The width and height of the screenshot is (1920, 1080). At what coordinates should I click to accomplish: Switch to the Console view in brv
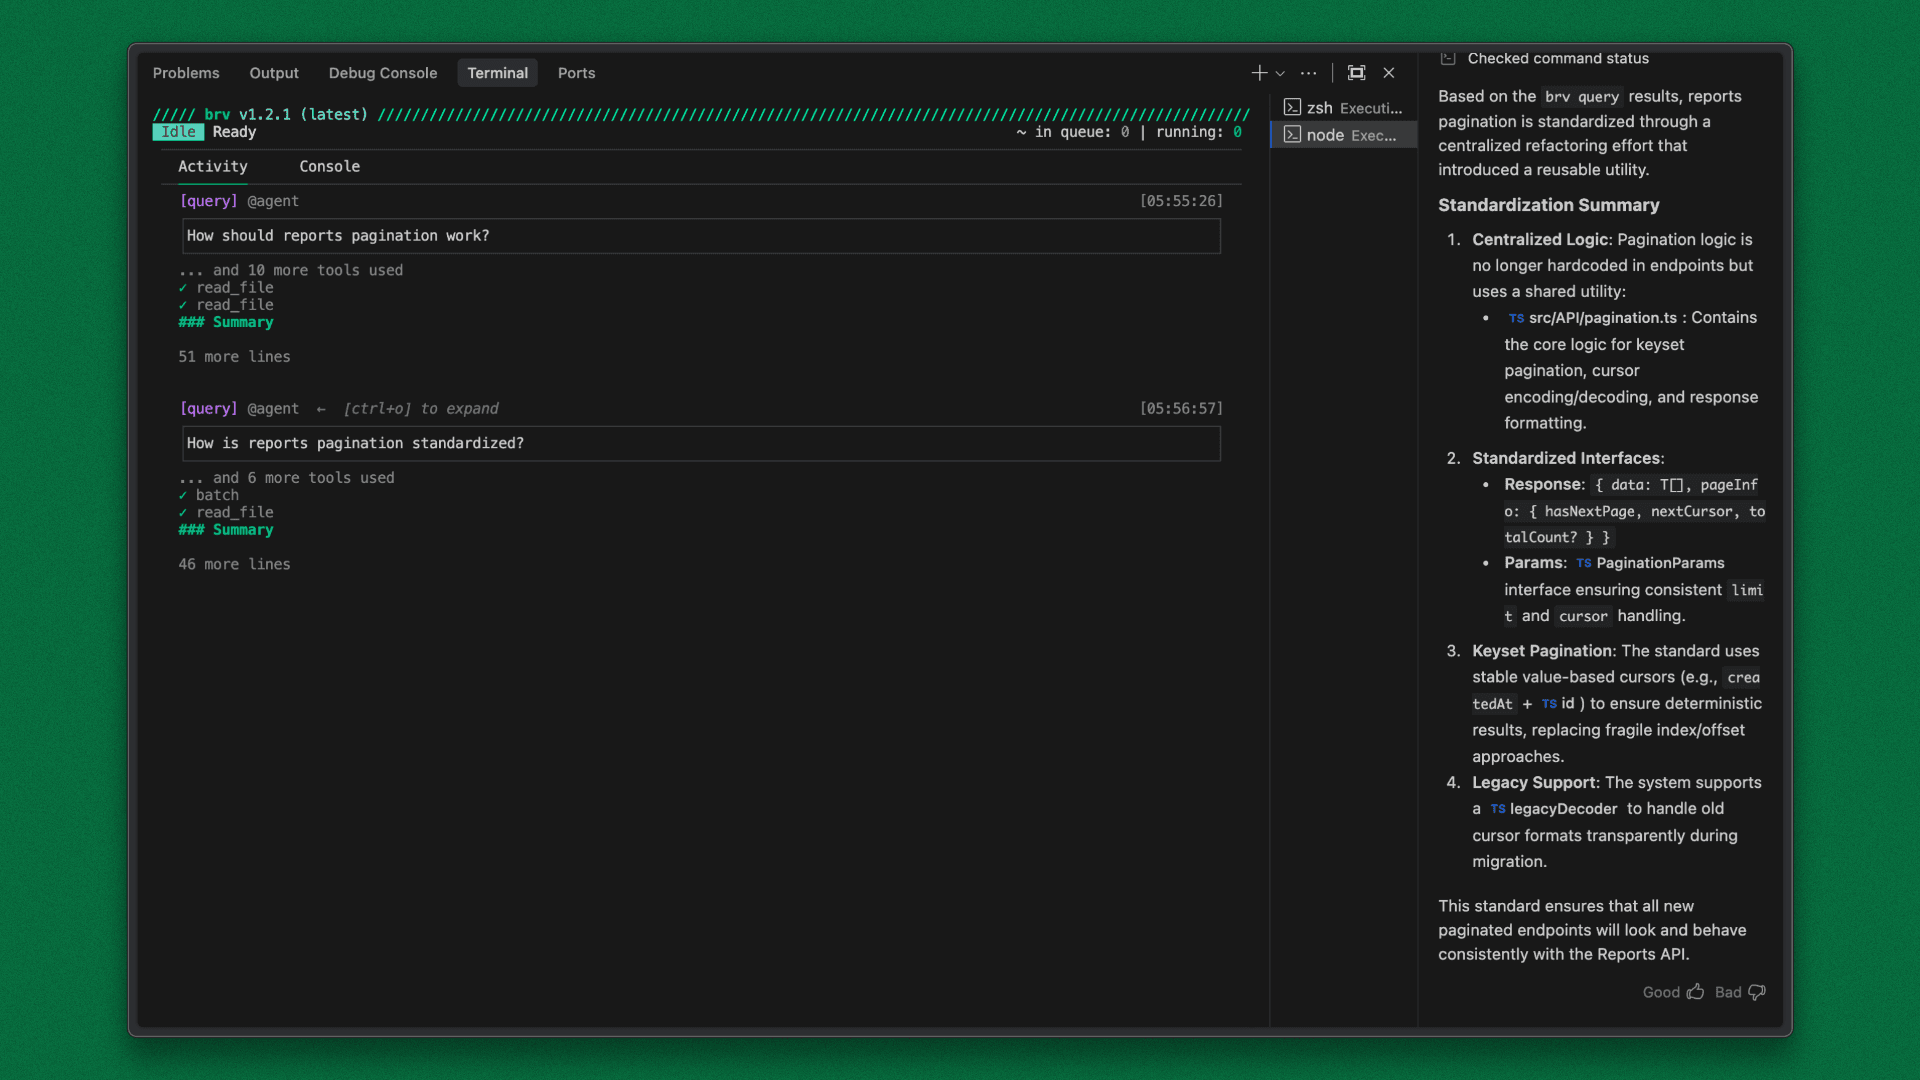point(329,167)
